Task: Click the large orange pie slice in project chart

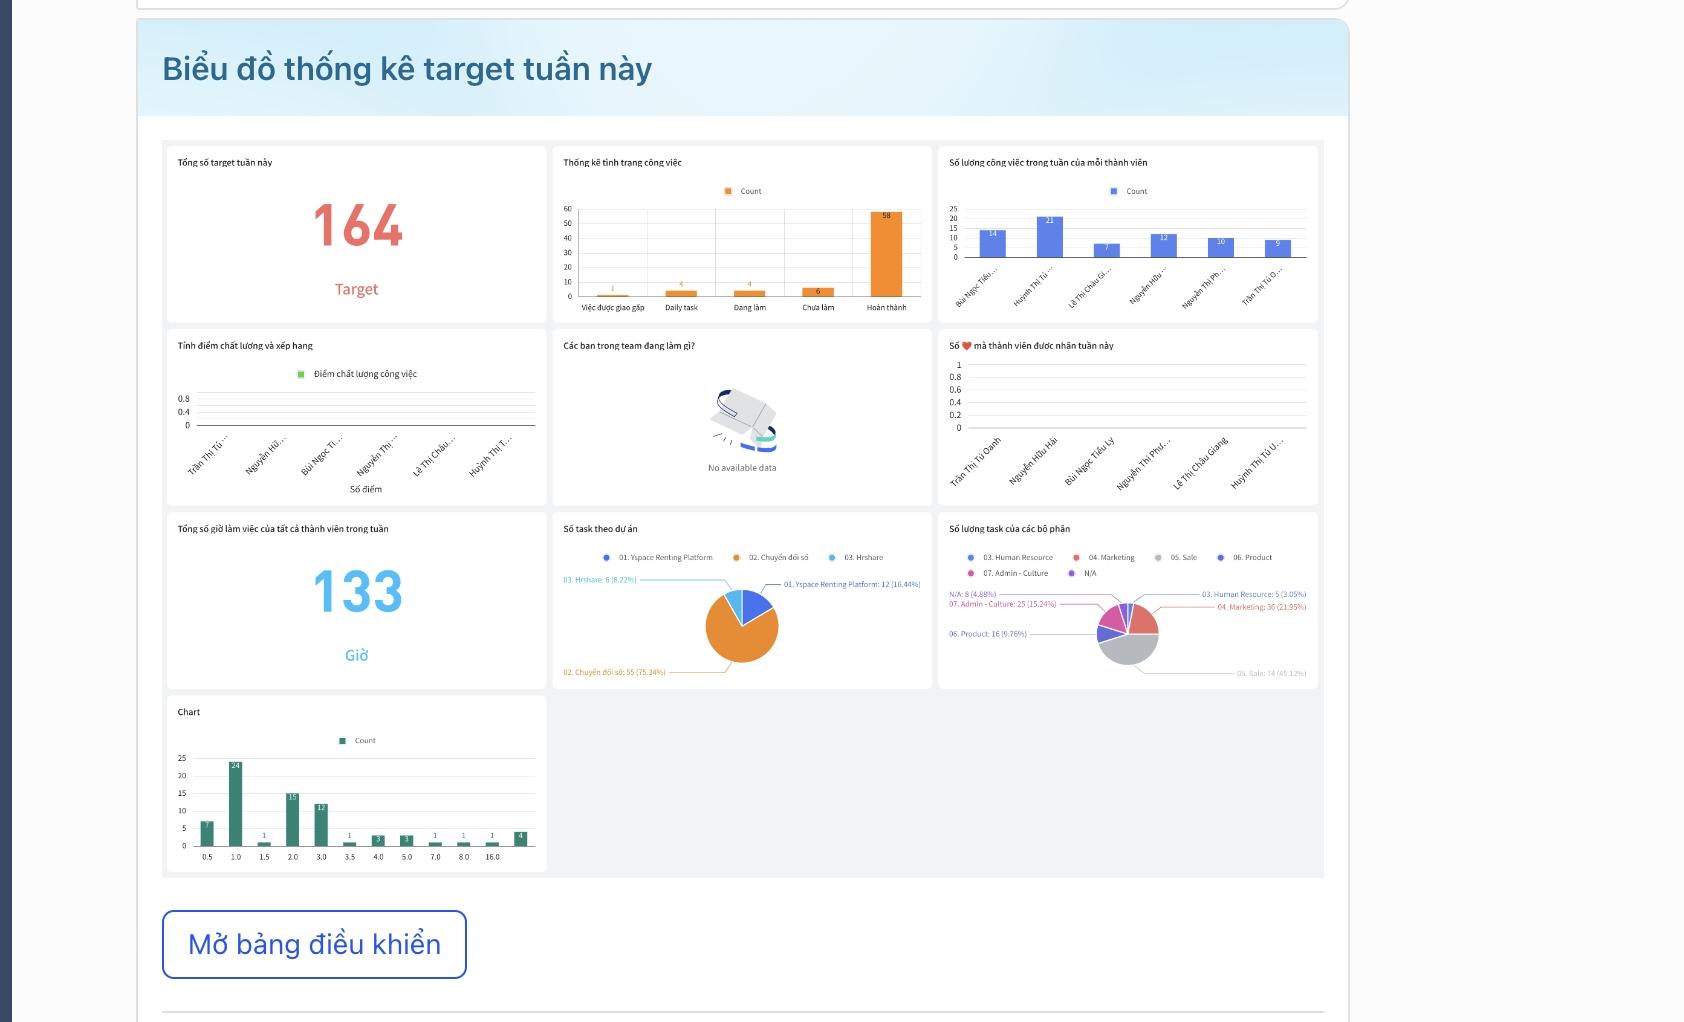Action: coord(738,636)
